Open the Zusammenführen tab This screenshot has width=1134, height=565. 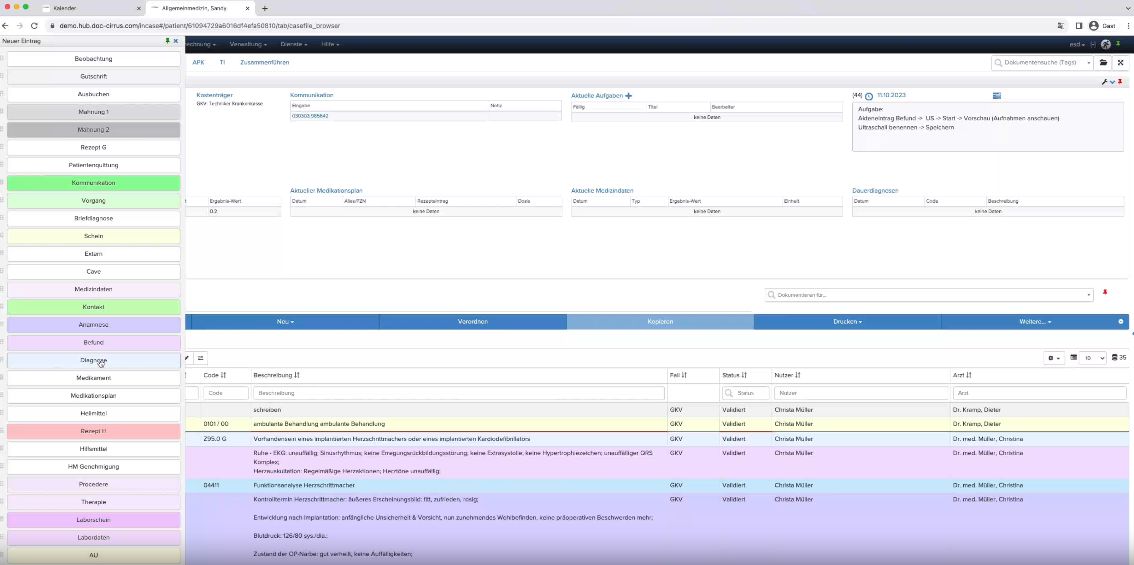(x=265, y=63)
